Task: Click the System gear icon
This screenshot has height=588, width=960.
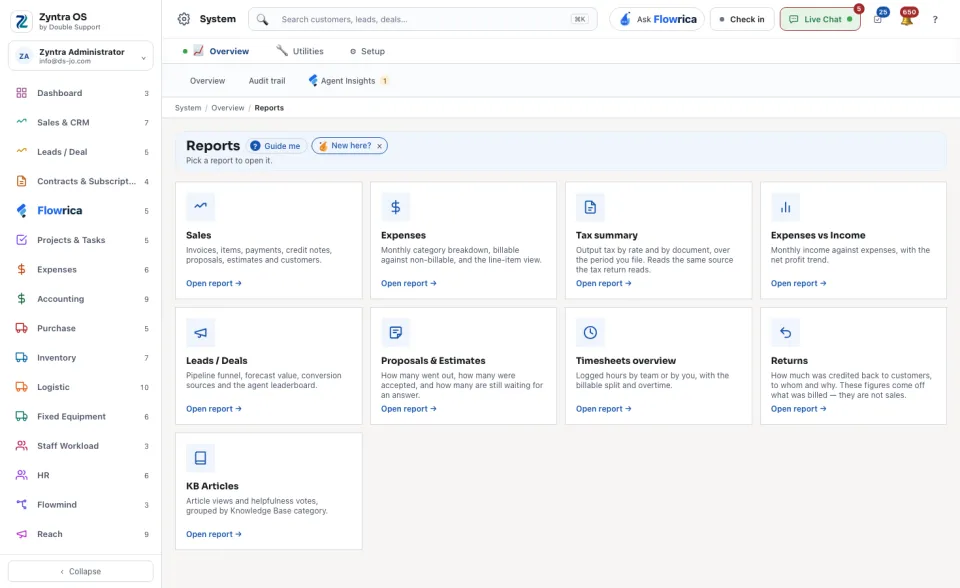Action: point(184,19)
